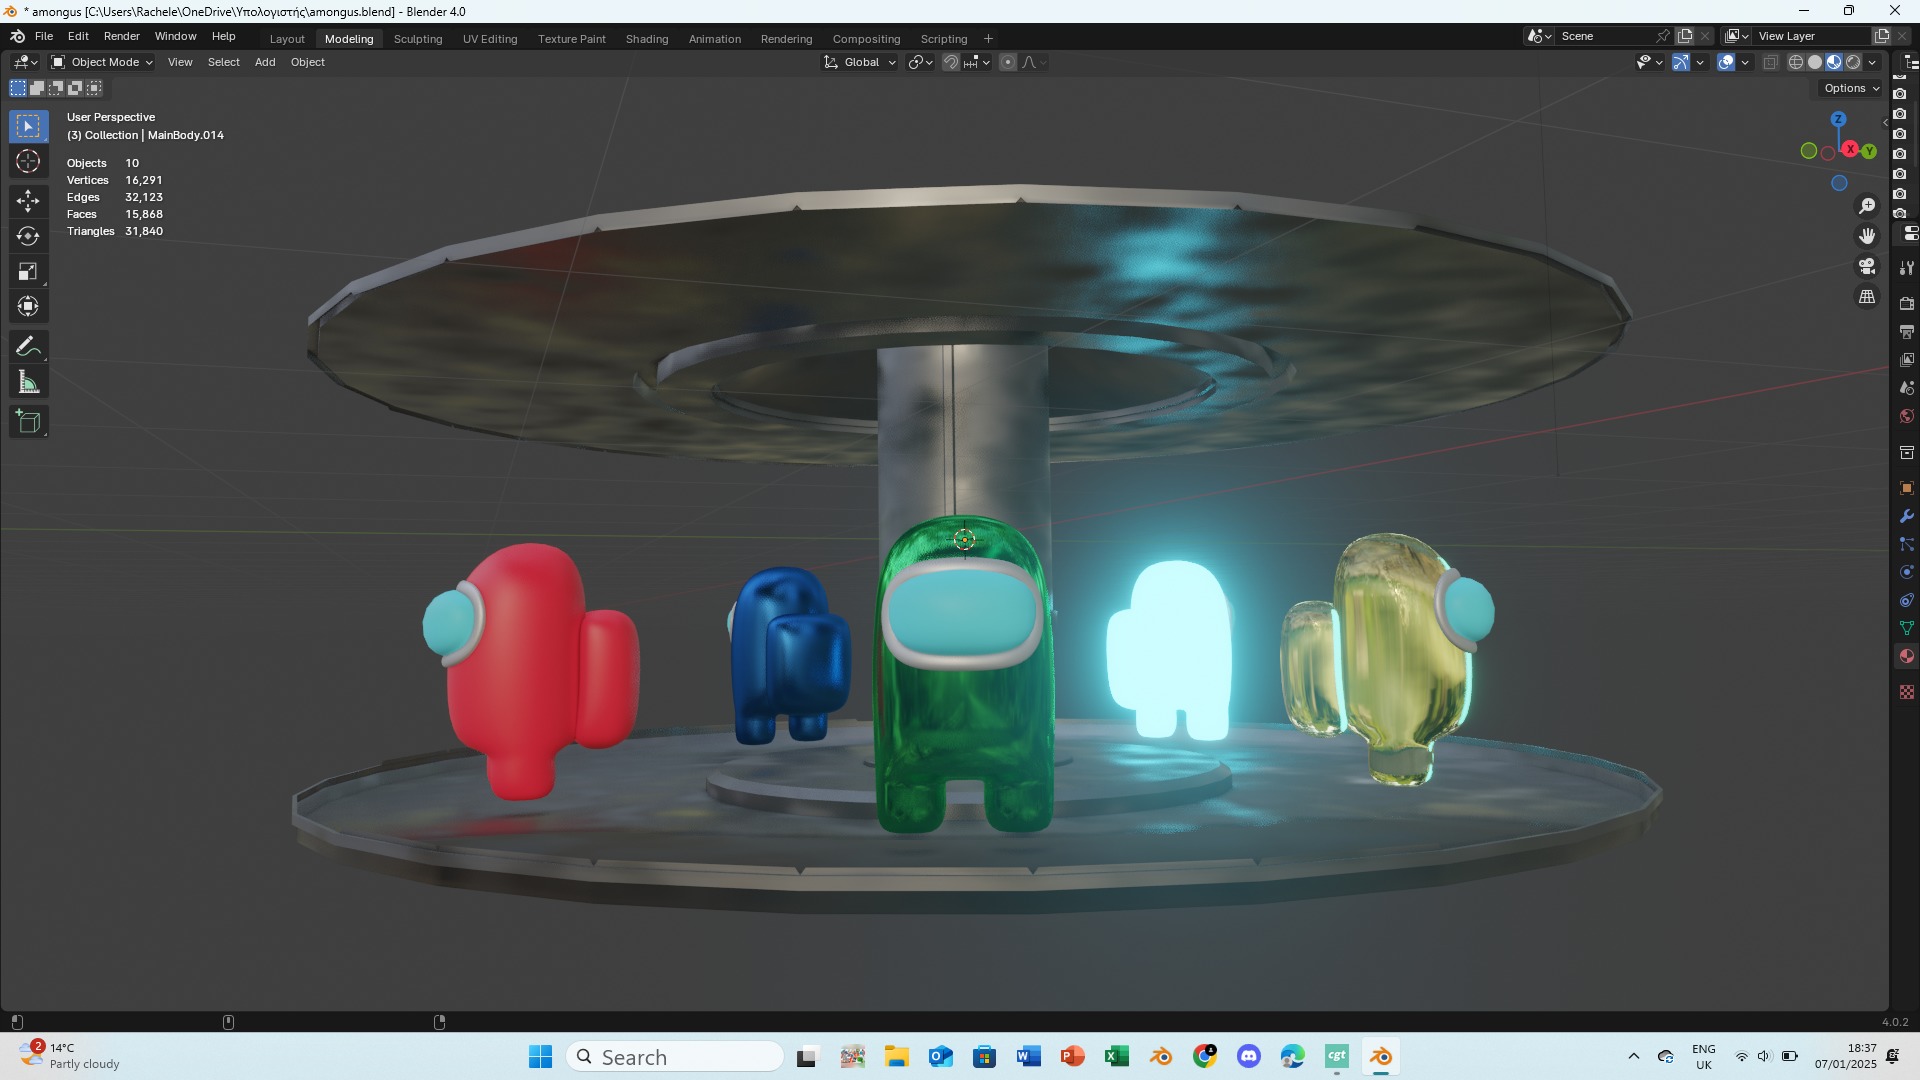Open the Modifiers properties tab (blue wrench)
This screenshot has width=1920, height=1080.
[x=1907, y=516]
